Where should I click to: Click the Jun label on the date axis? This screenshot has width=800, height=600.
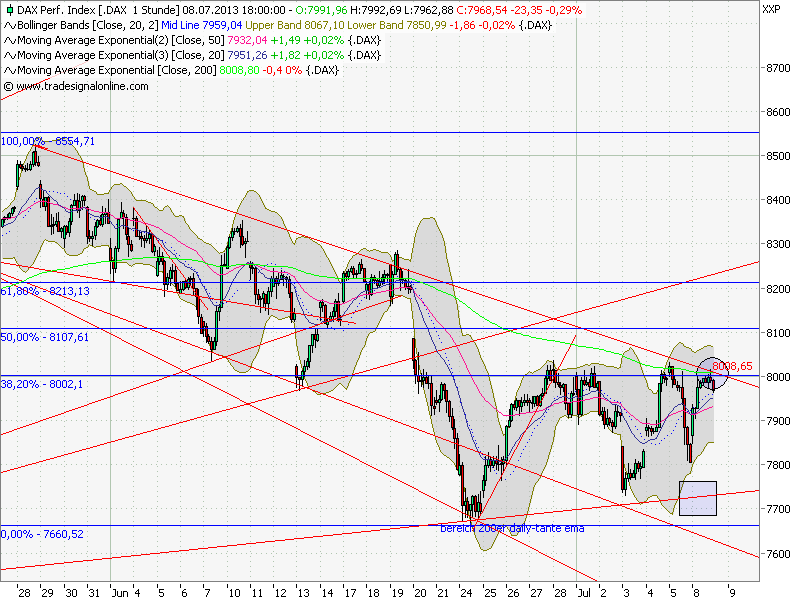(x=120, y=593)
